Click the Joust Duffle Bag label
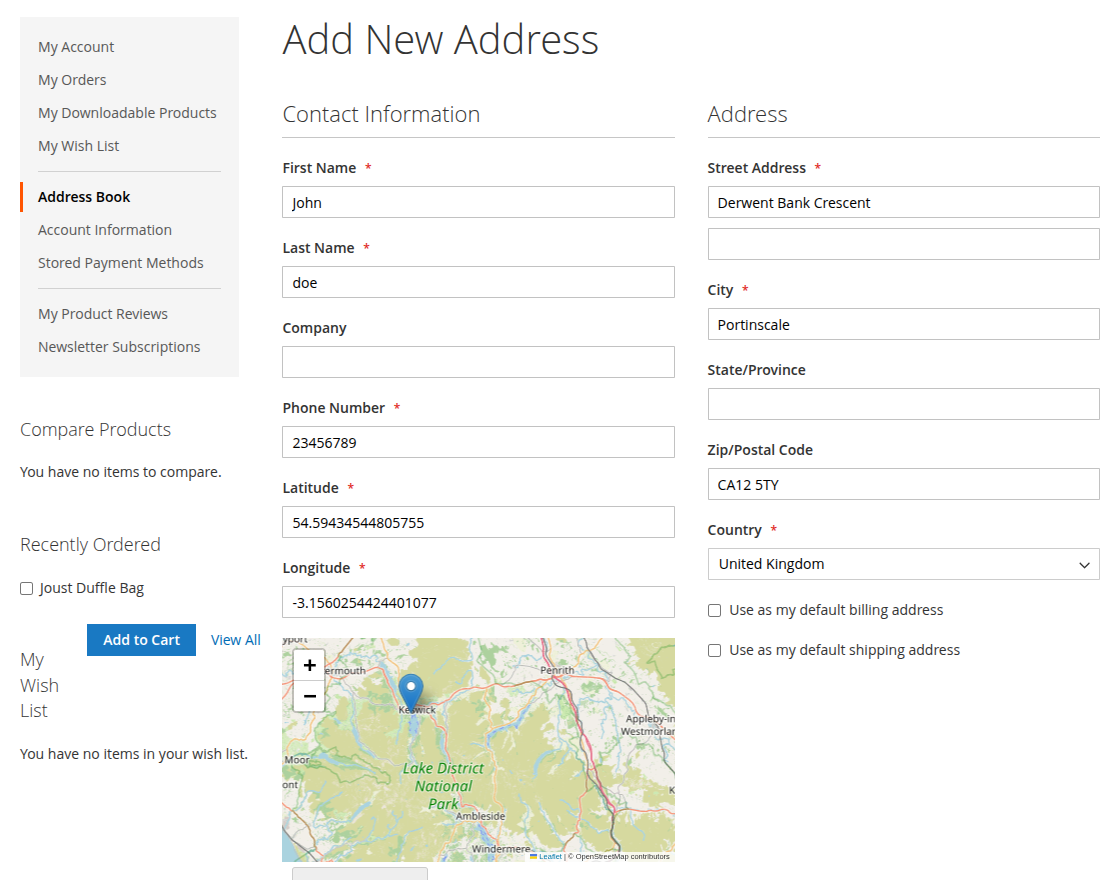 91,589
